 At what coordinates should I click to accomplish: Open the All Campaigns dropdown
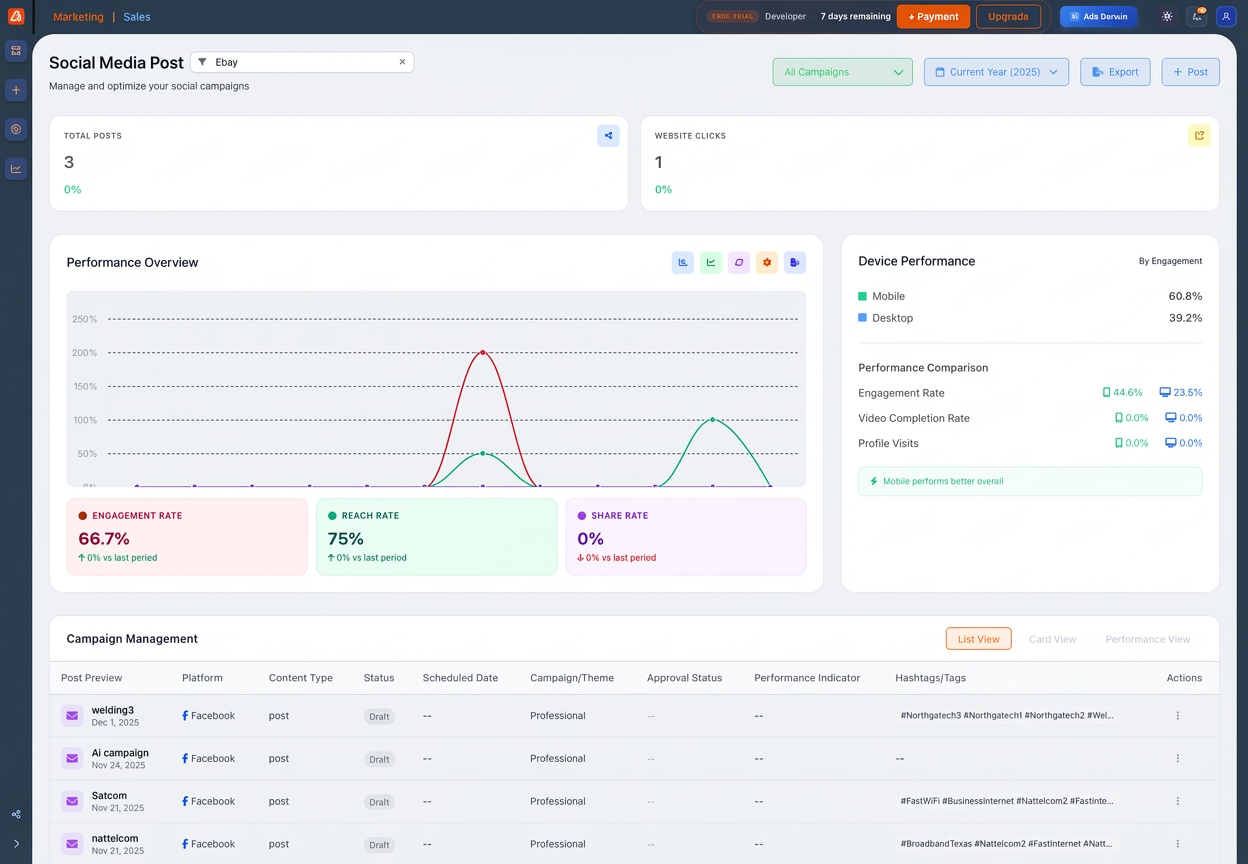[x=842, y=72]
